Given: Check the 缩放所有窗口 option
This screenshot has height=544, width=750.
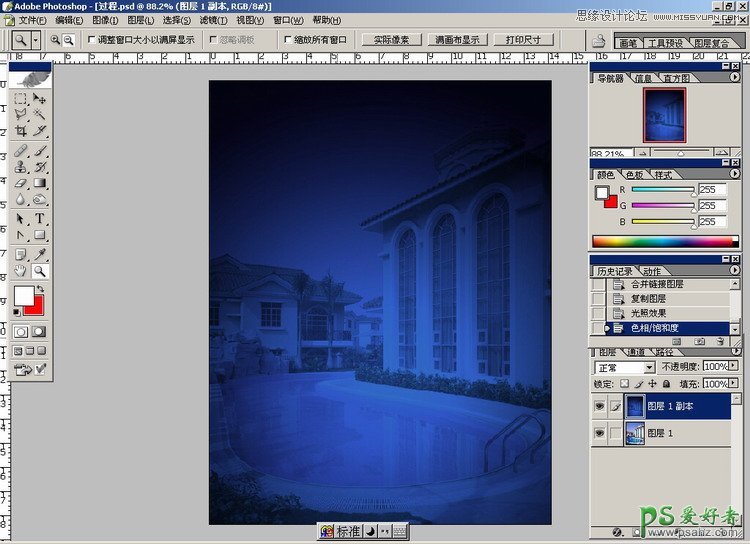Looking at the screenshot, I should pos(288,40).
